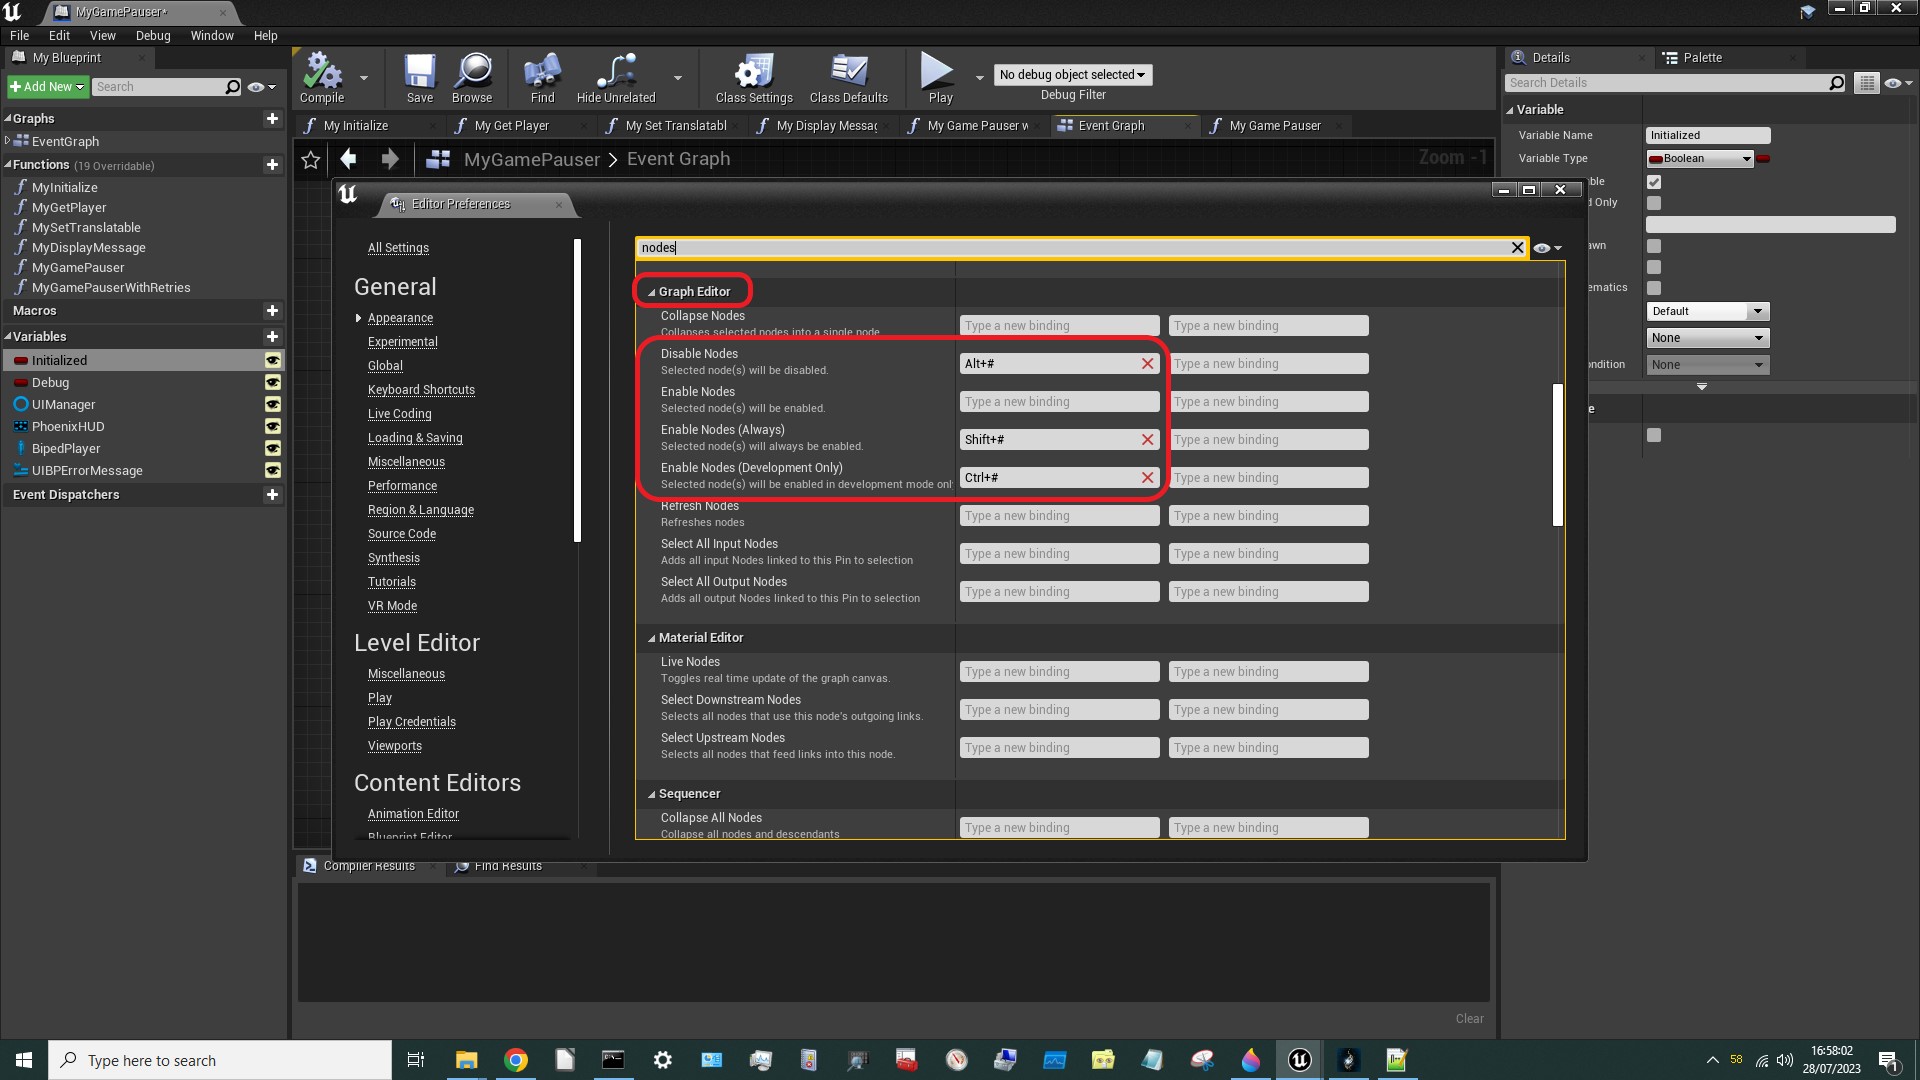The width and height of the screenshot is (1920, 1080).
Task: Click the favorite star icon in graph breadcrumb
Action: (x=311, y=159)
